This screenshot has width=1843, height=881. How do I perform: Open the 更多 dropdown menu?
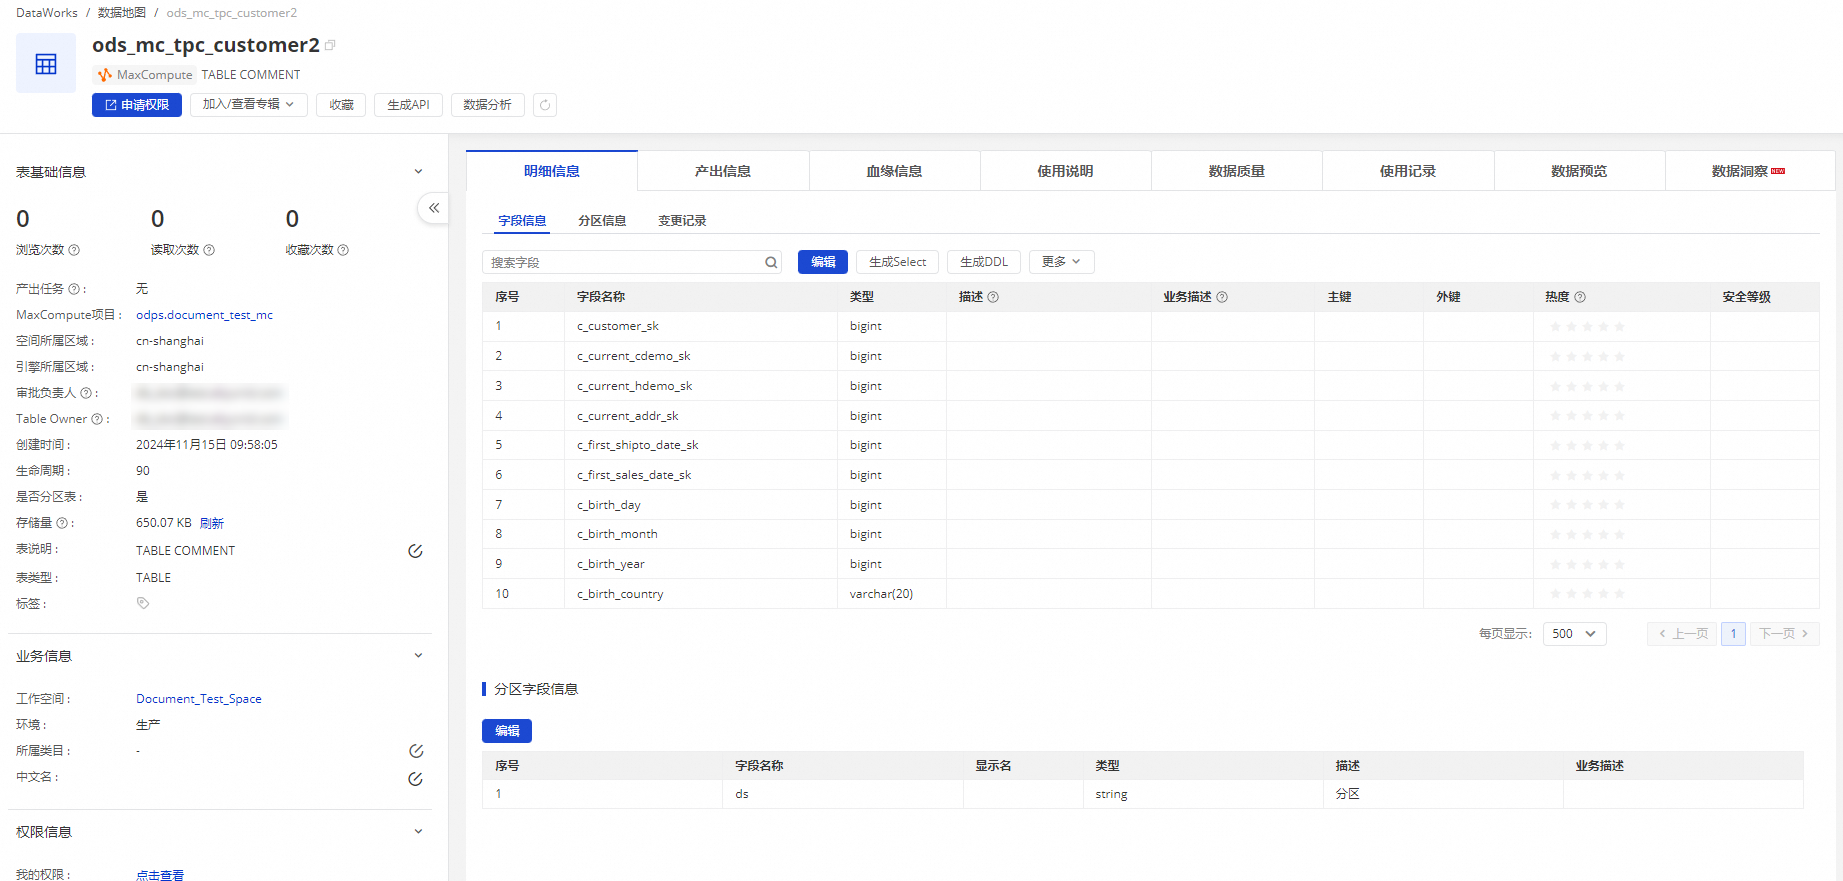tap(1061, 262)
